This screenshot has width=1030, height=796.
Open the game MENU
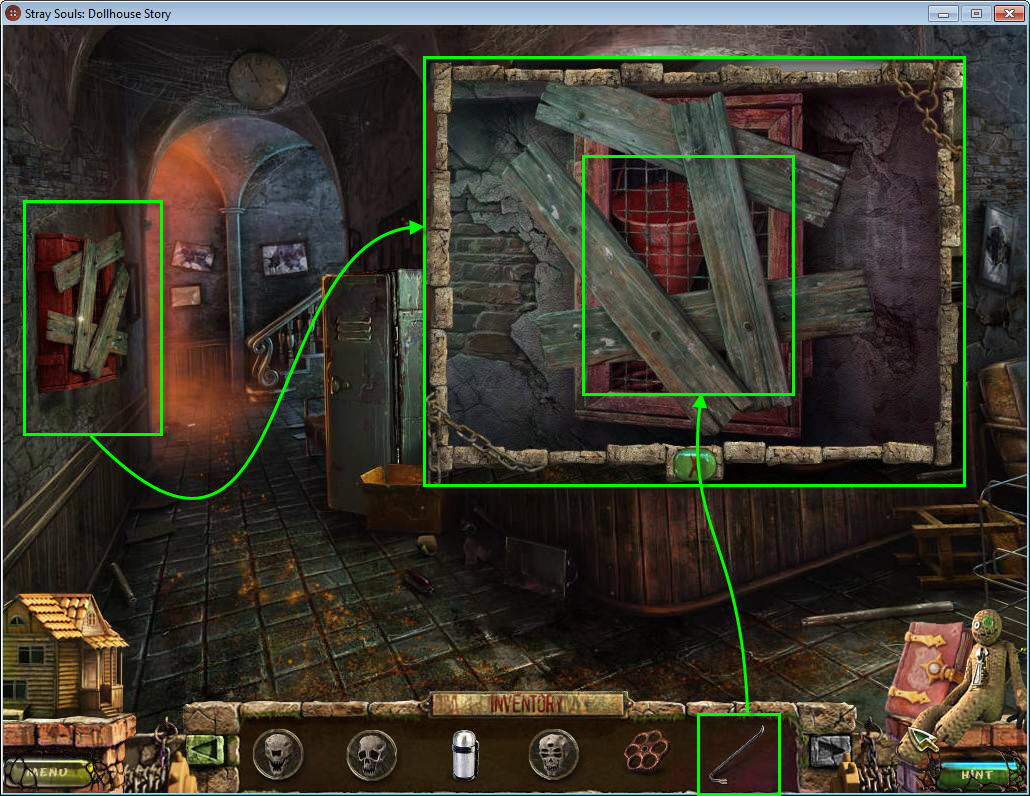point(47,772)
